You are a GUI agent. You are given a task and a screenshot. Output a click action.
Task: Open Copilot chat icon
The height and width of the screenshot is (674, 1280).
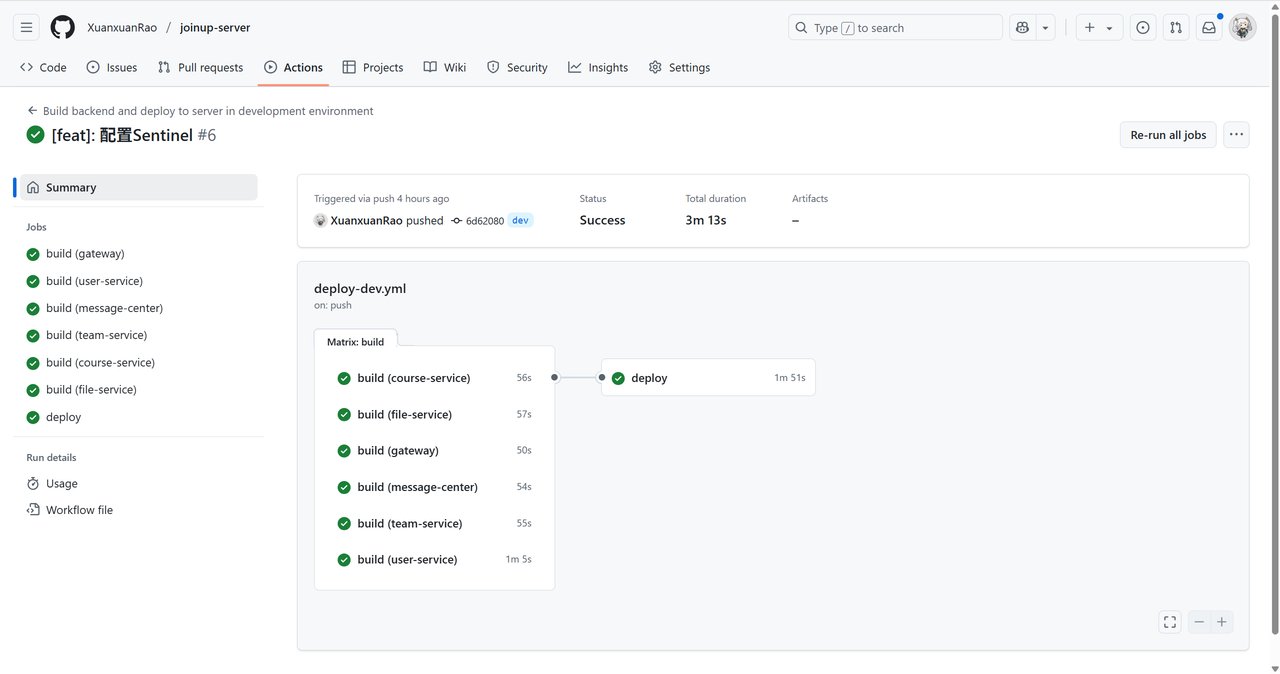(1022, 28)
